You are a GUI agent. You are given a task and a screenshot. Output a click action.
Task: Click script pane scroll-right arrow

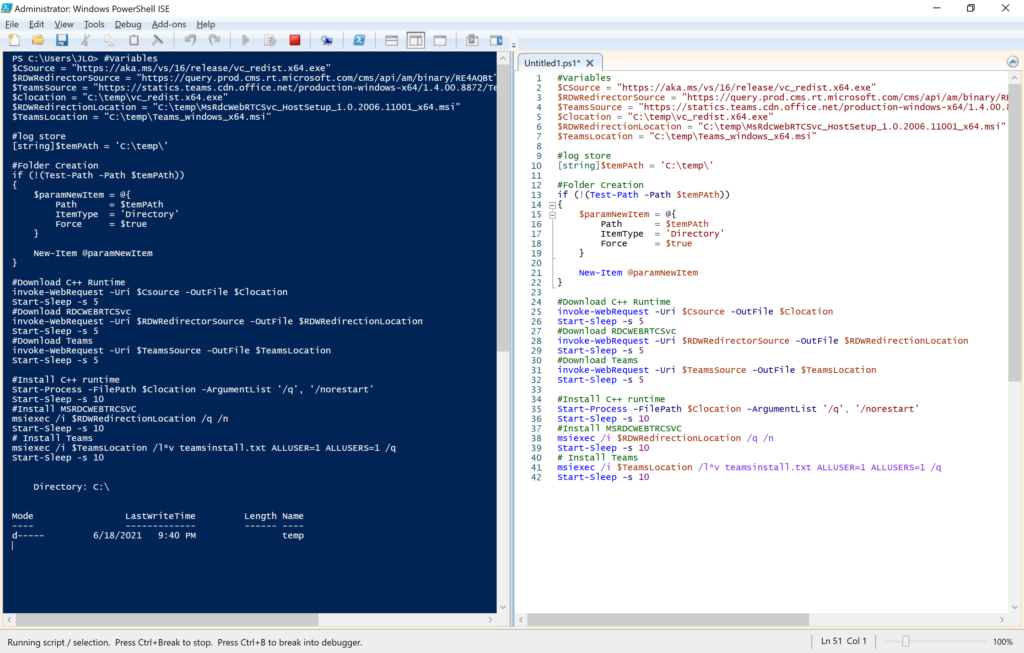pyautogui.click(x=1002, y=619)
